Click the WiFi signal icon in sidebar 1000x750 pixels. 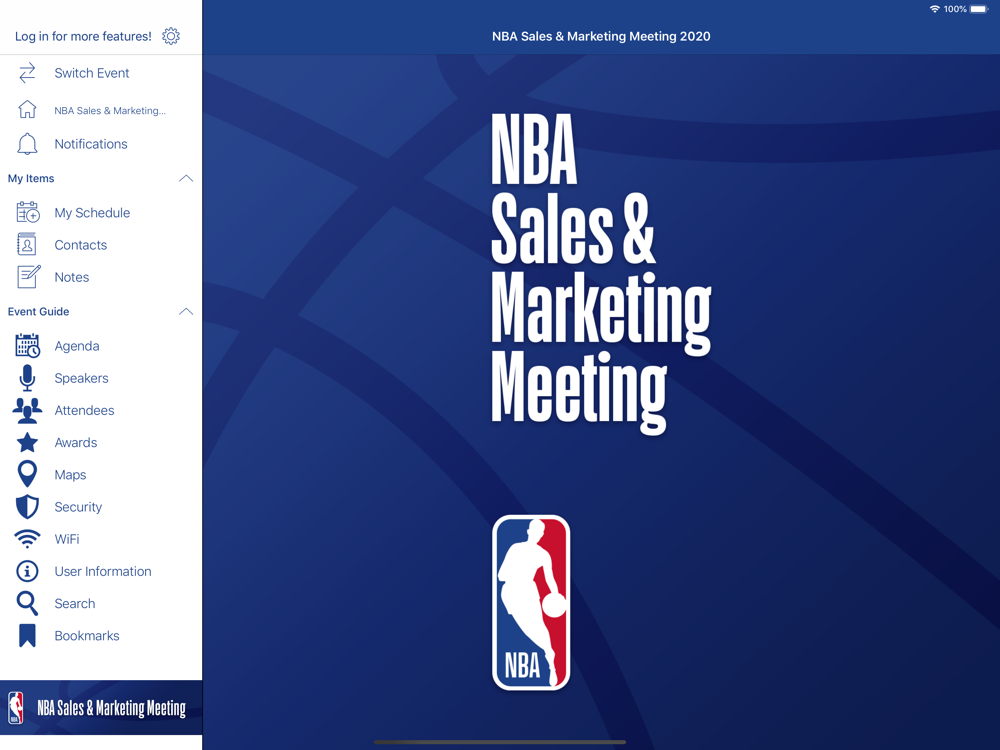[27, 540]
